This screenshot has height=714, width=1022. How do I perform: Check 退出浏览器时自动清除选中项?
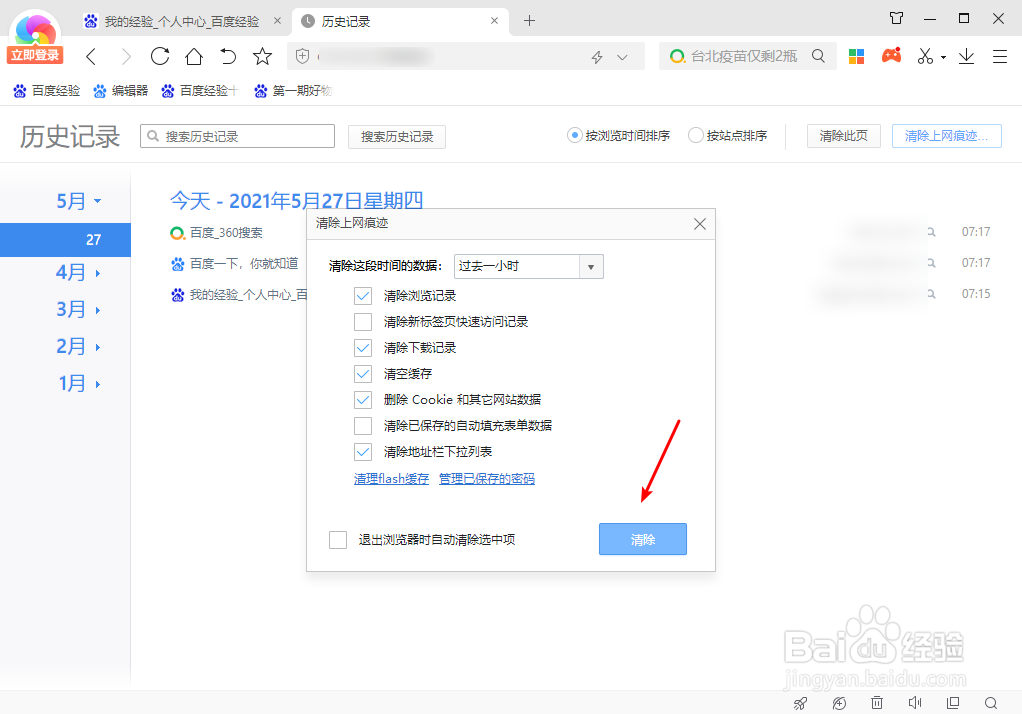tap(338, 539)
